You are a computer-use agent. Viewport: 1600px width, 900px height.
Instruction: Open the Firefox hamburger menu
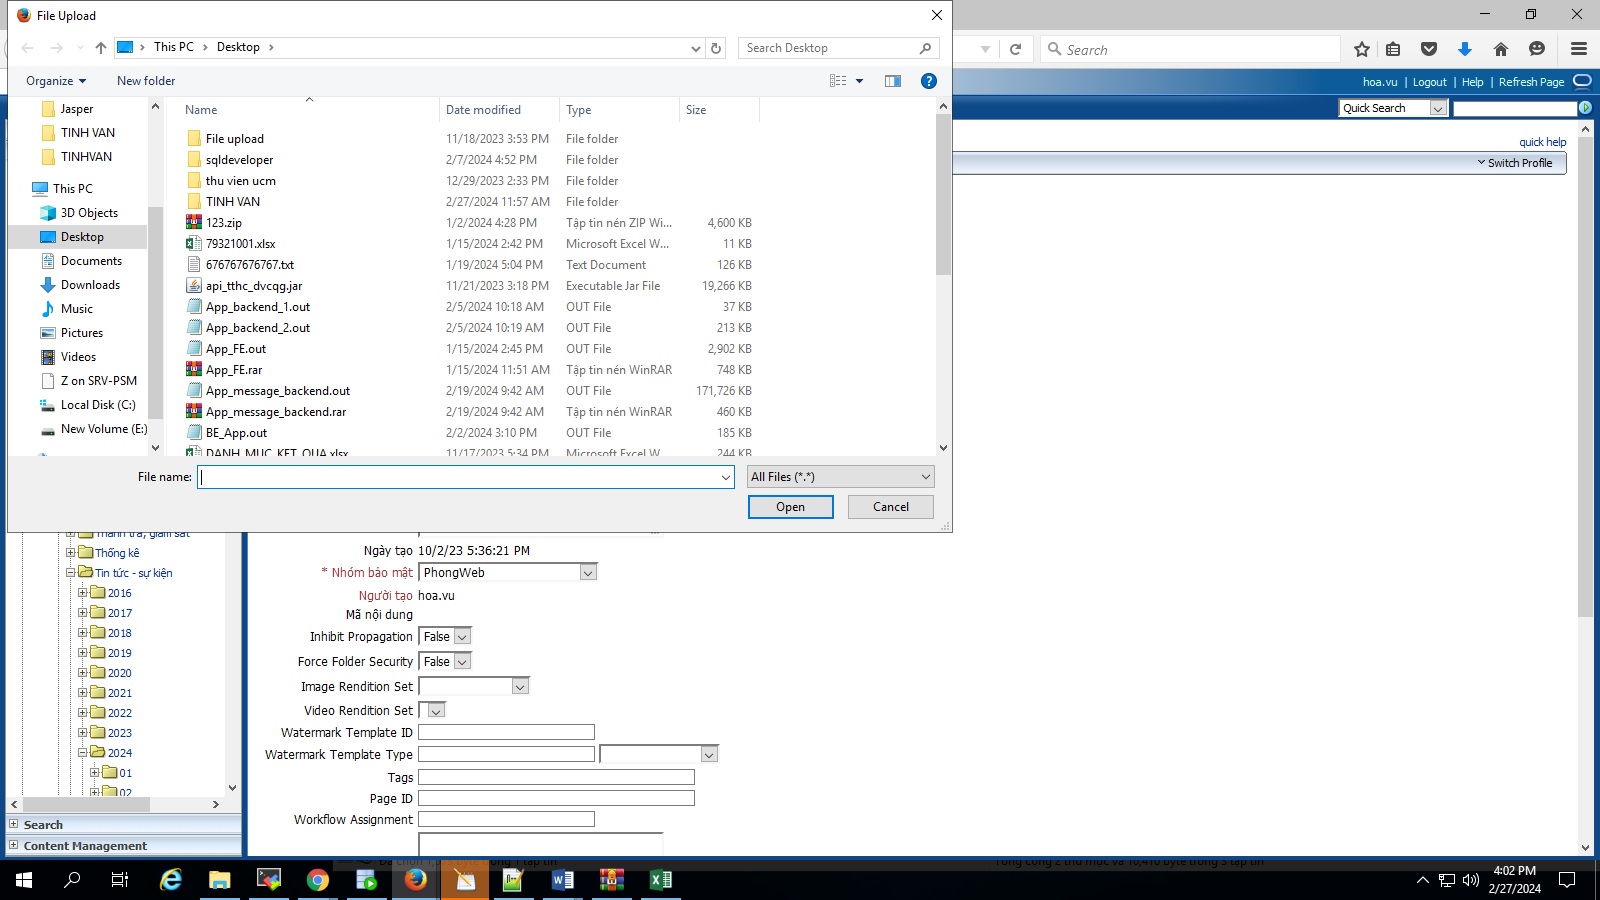click(1579, 49)
